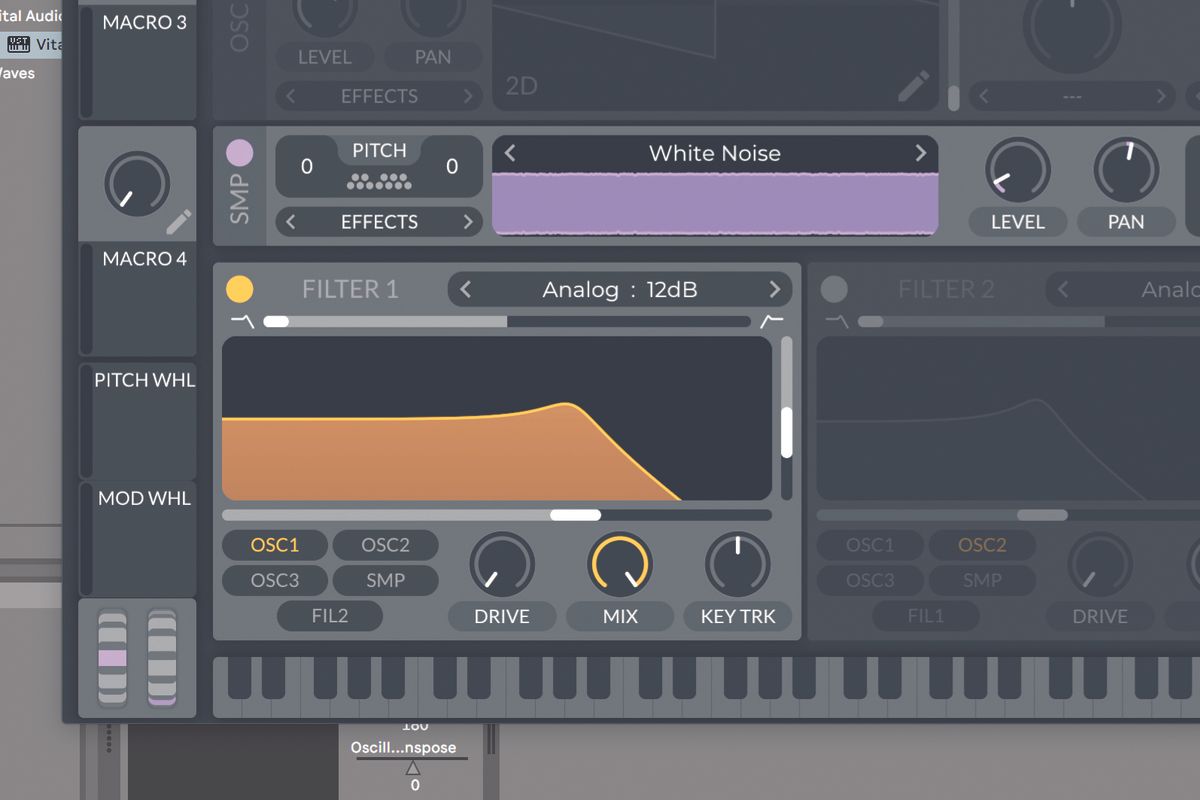Route SMP into Filter 1
This screenshot has height=800, width=1200.
coord(385,580)
